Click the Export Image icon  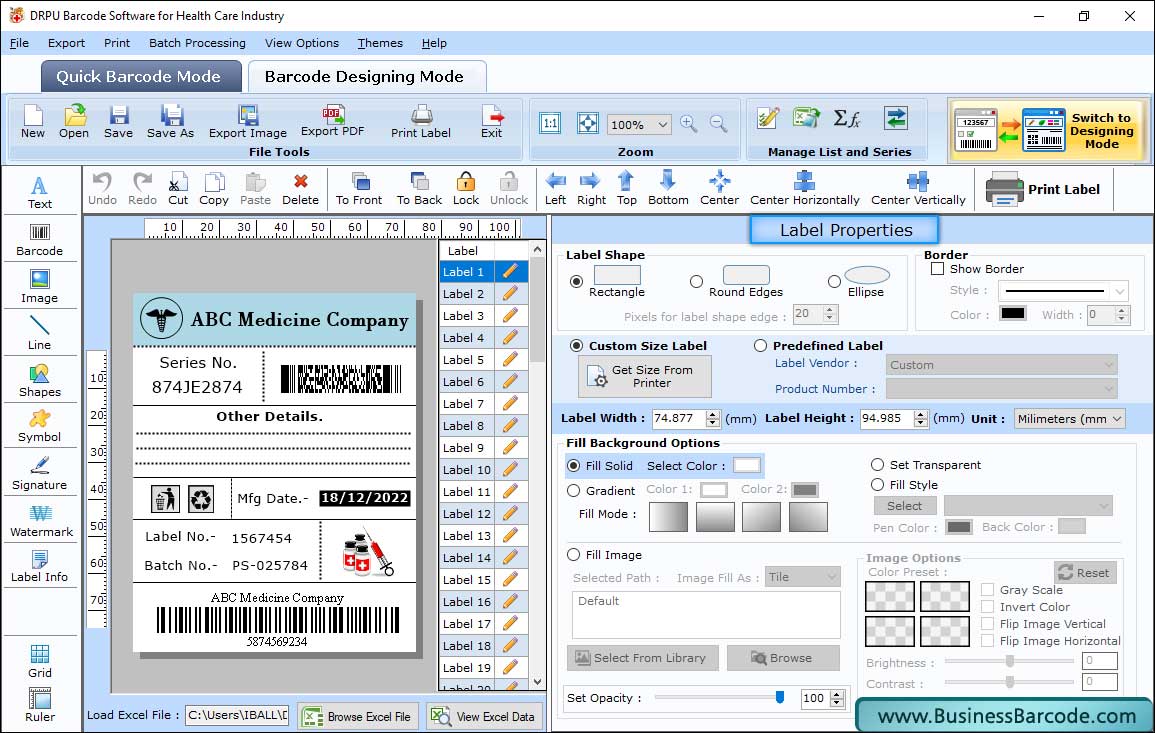[248, 122]
